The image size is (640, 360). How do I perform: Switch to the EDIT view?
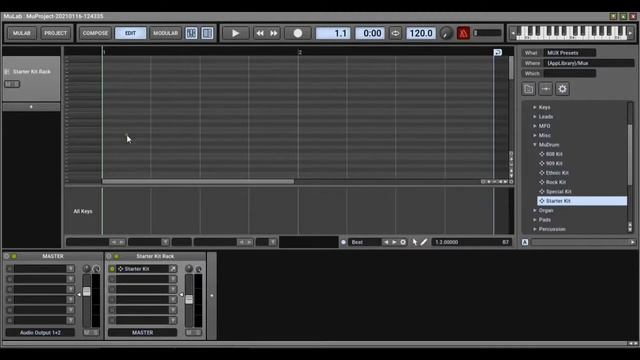[131, 33]
